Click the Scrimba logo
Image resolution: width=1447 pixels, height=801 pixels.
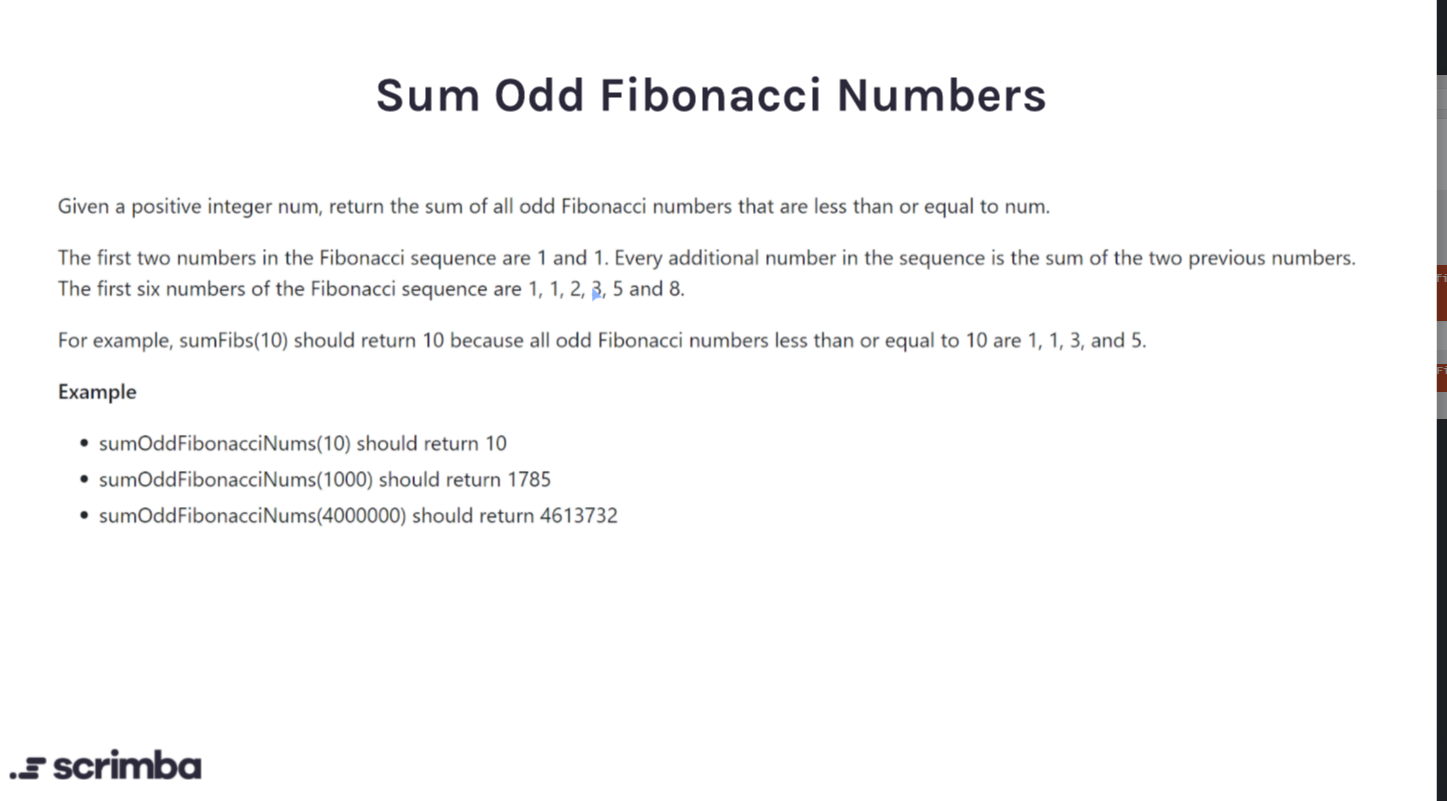[105, 767]
